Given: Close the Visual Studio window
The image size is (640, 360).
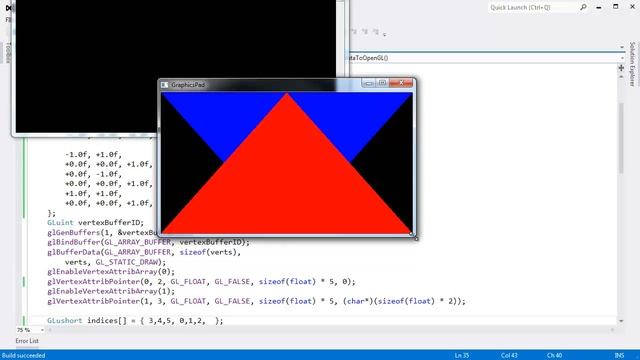Looking at the screenshot, I should click(632, 7).
